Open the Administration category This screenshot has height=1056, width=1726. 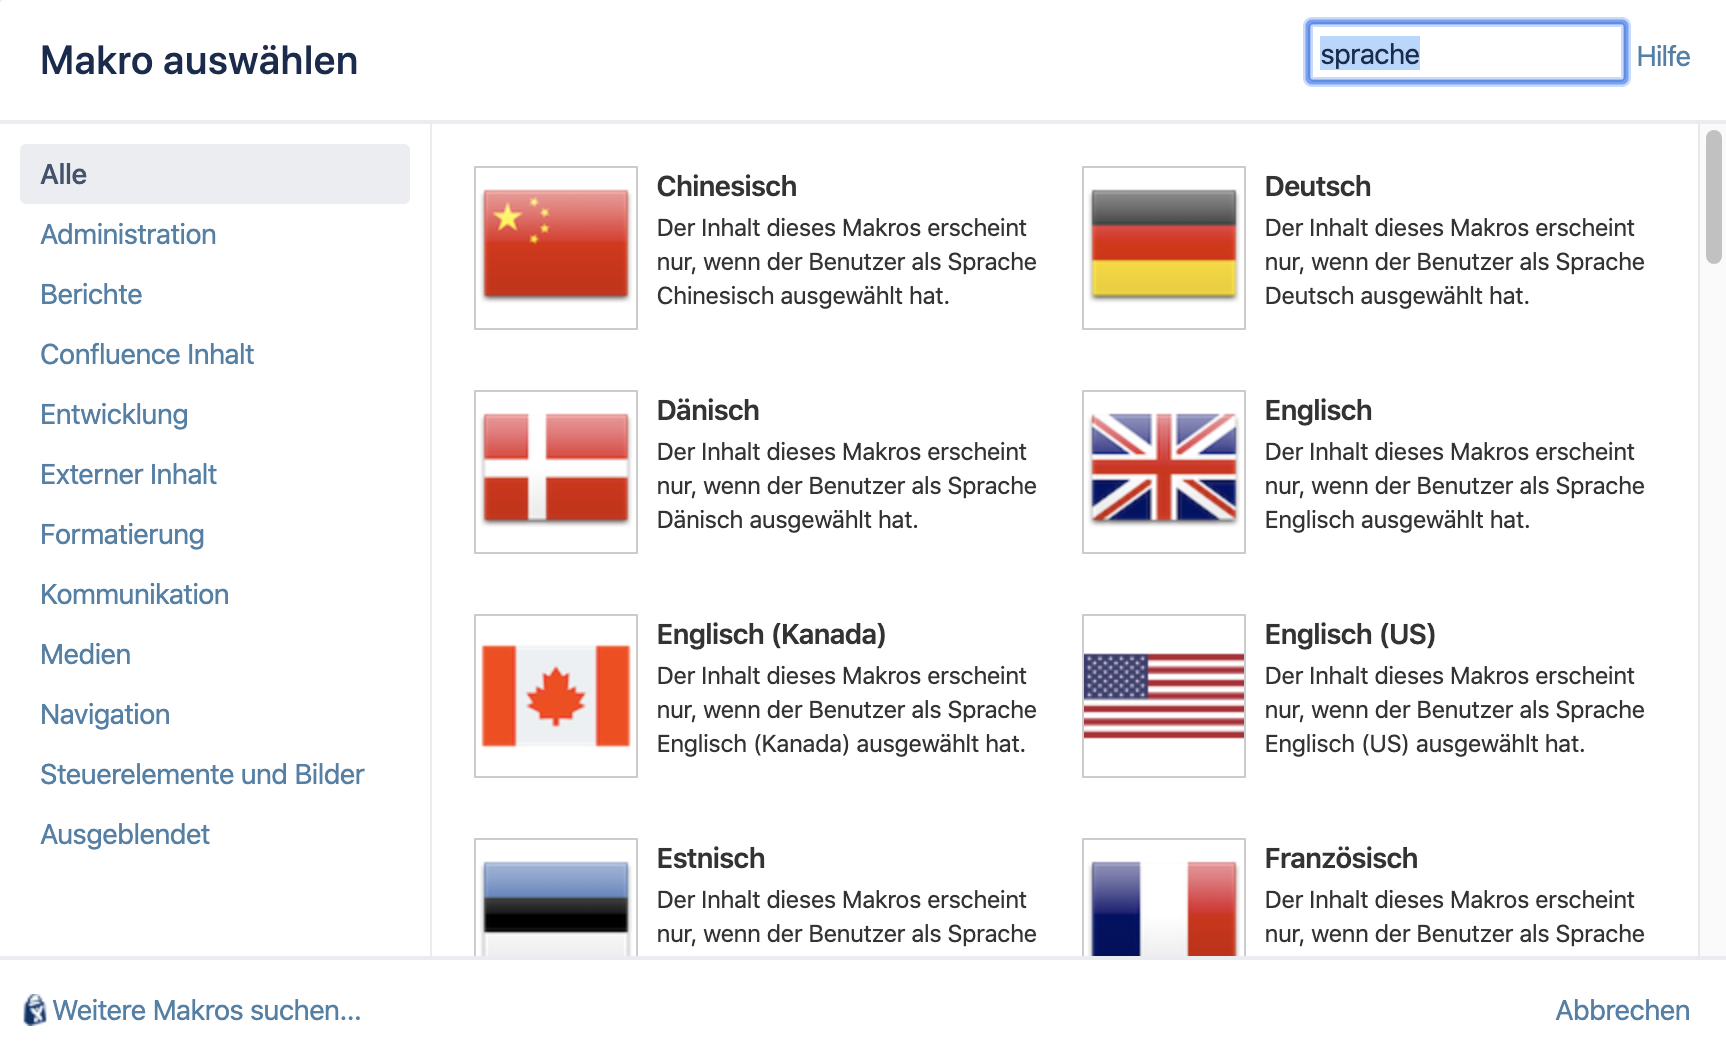click(128, 234)
